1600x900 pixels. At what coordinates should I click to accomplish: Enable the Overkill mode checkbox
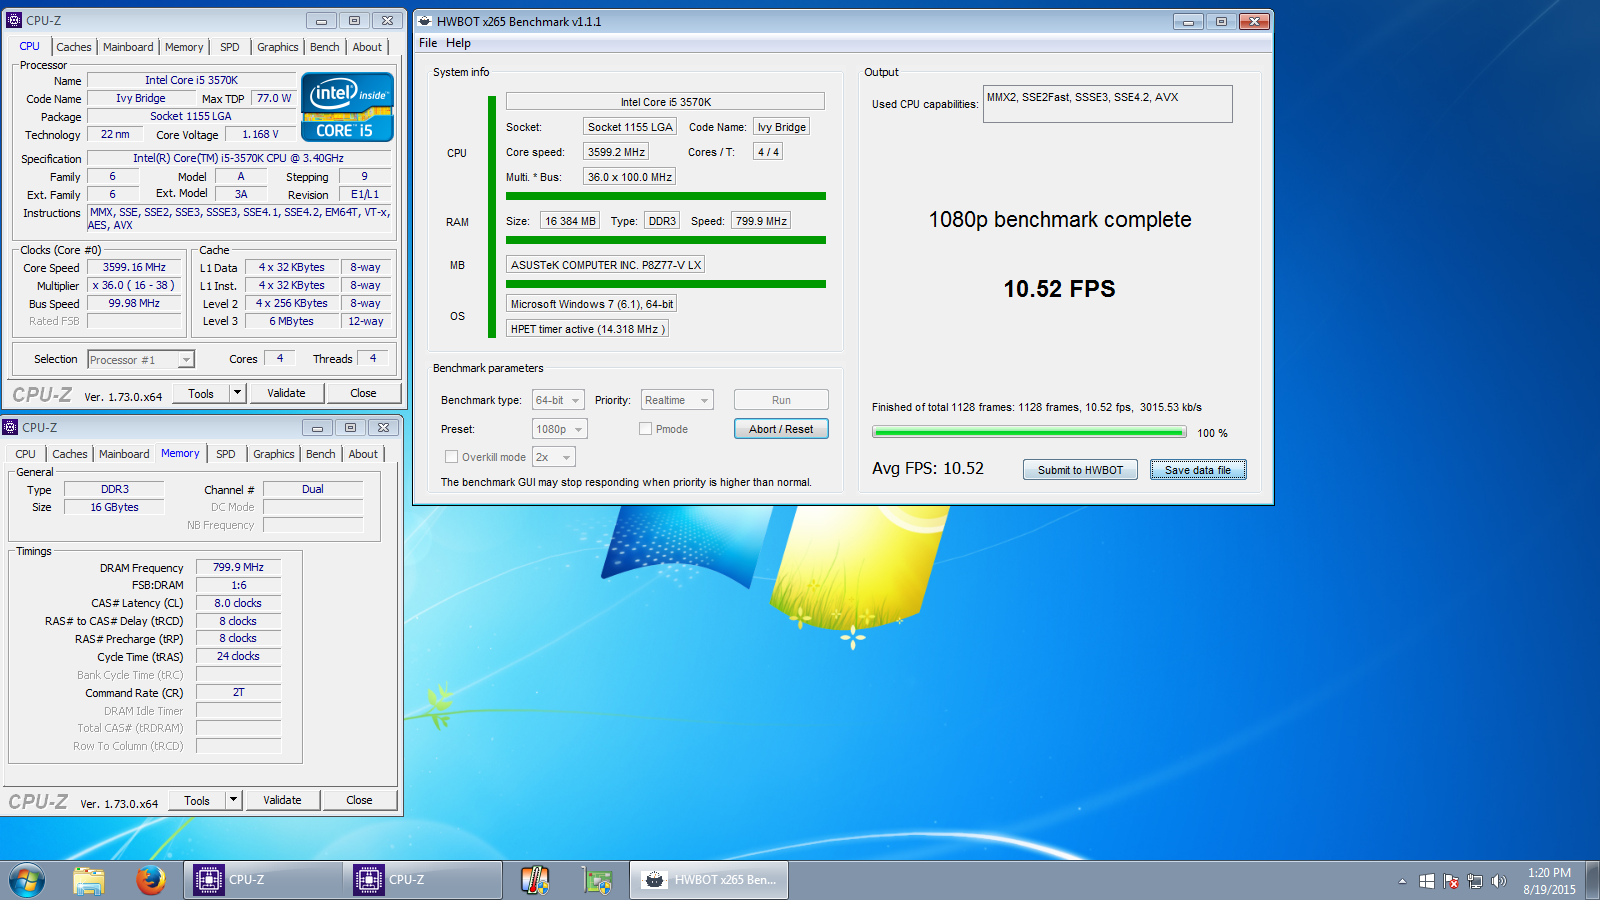[452, 457]
